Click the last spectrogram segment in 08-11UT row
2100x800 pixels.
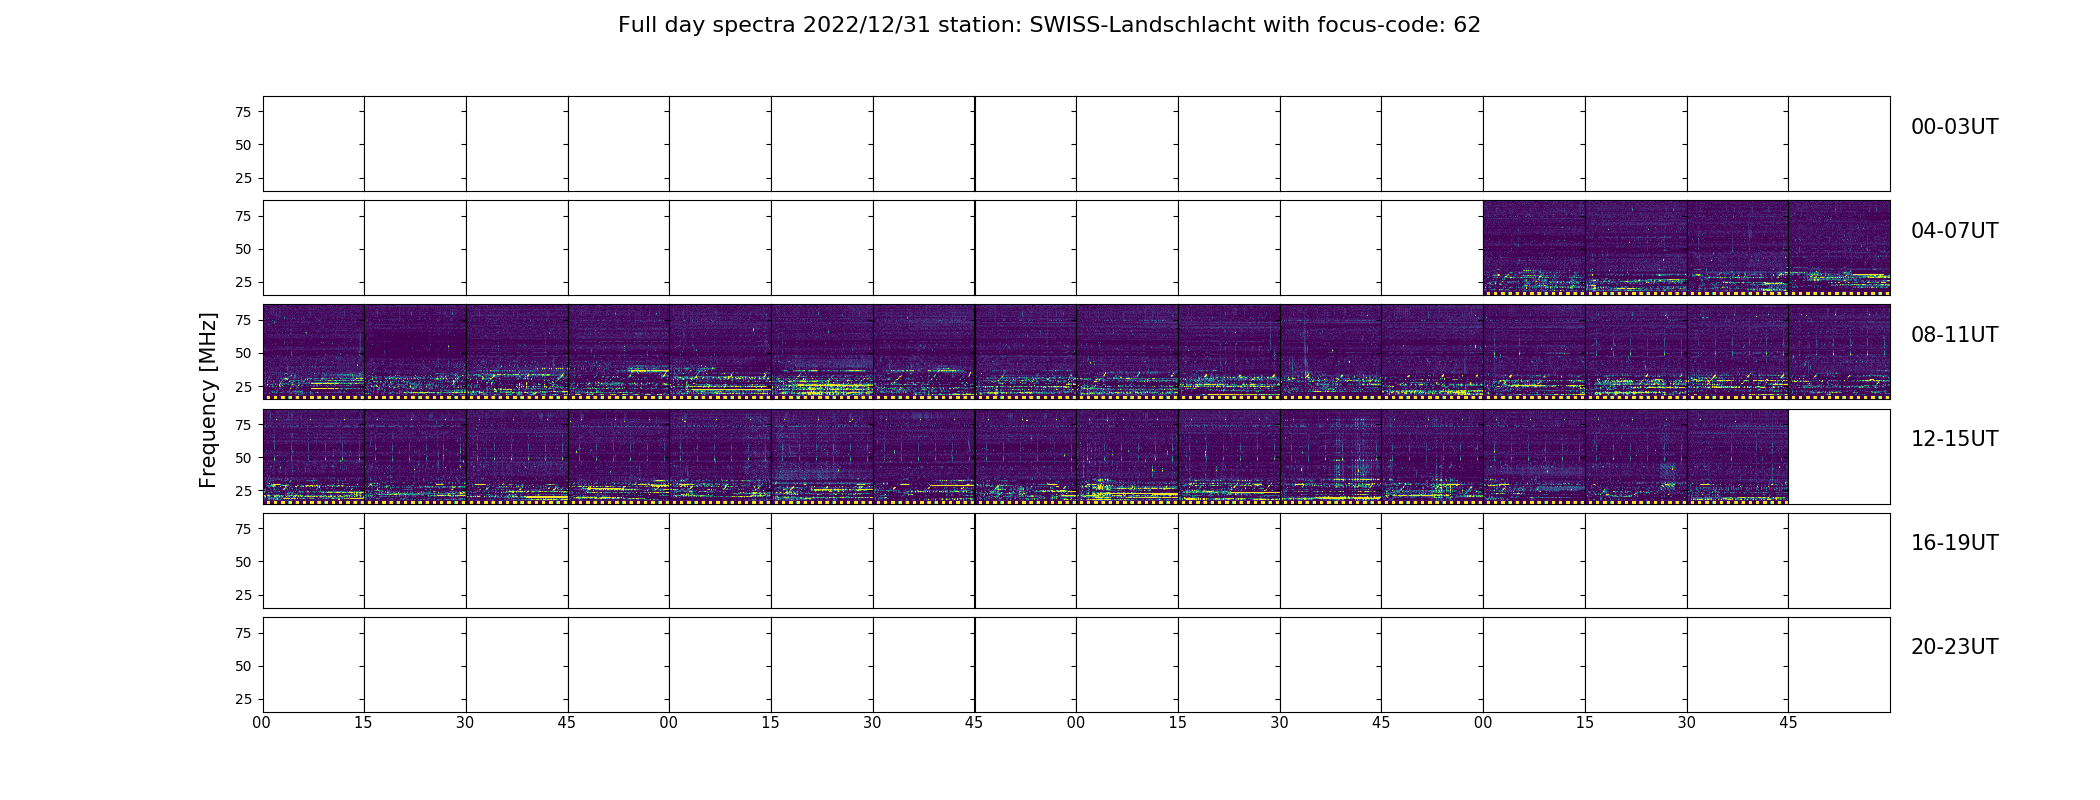point(1838,351)
